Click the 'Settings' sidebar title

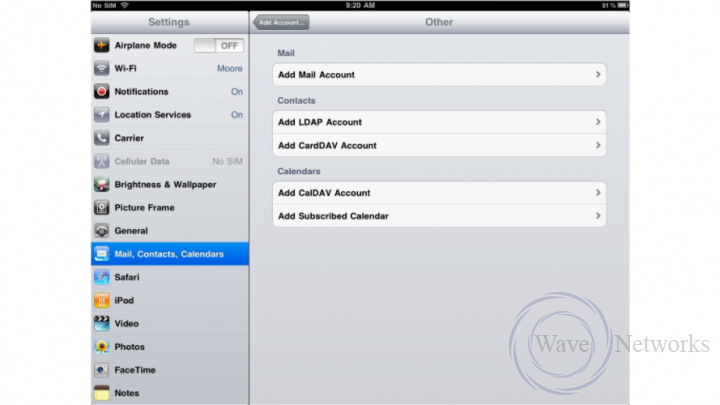169,22
